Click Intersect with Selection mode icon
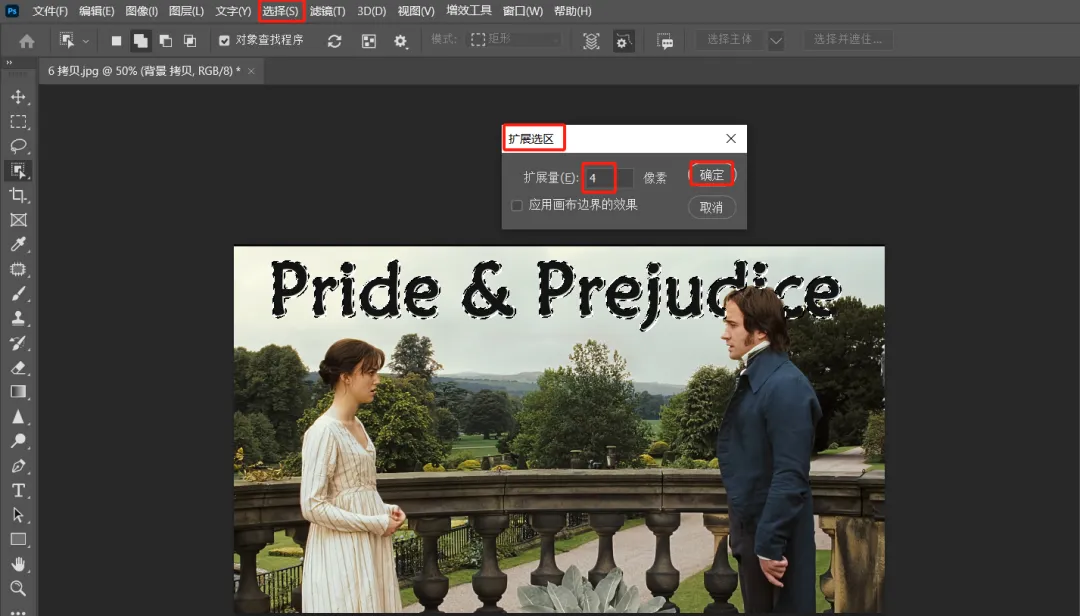Screen dimensions: 1080x616 (x=189, y=41)
